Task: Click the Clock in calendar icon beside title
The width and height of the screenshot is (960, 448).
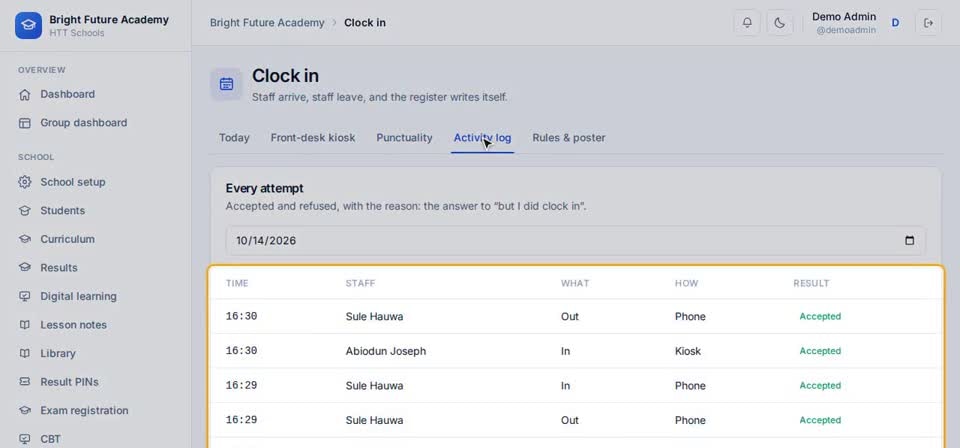Action: [227, 84]
